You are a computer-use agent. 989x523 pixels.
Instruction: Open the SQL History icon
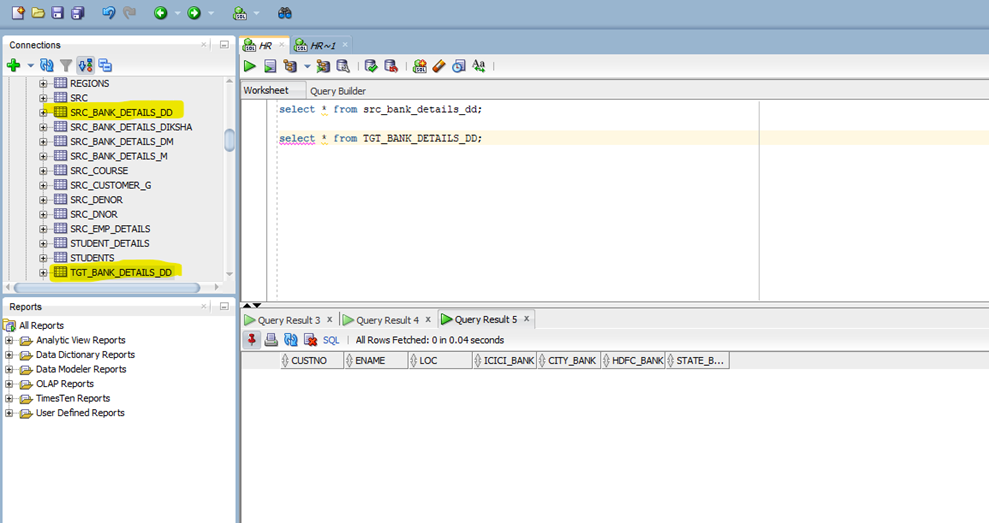459,66
